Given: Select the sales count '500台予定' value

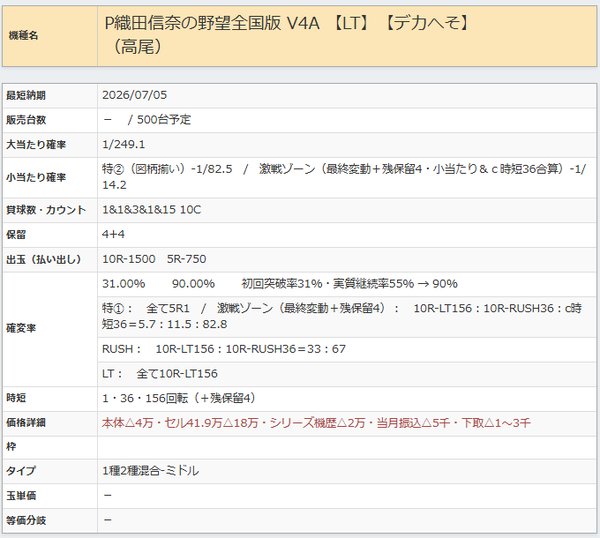Looking at the screenshot, I should coord(163,119).
